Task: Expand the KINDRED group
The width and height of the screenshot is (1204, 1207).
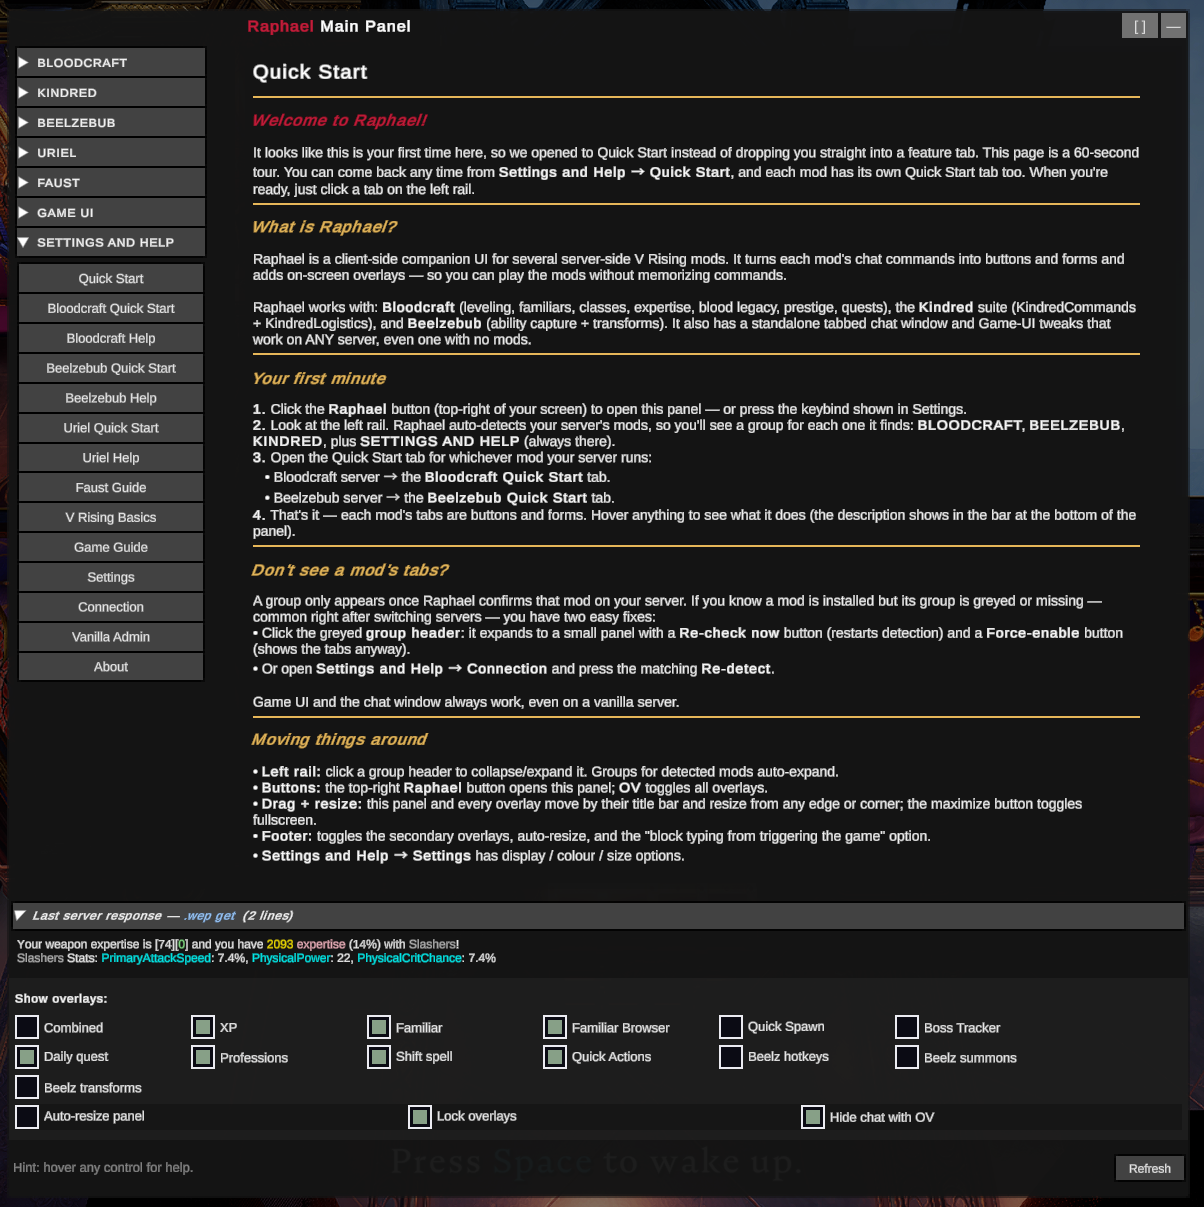Action: 111,92
